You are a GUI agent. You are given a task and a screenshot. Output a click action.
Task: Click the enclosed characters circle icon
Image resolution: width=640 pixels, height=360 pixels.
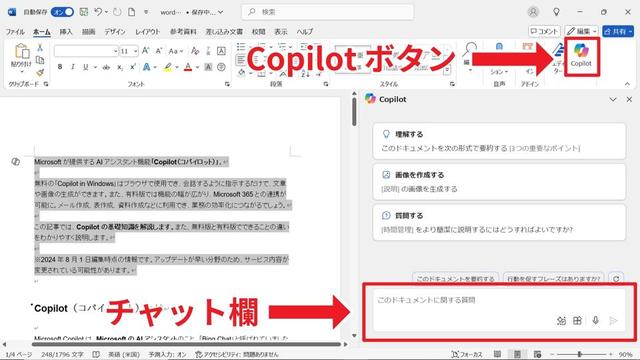click(221, 67)
